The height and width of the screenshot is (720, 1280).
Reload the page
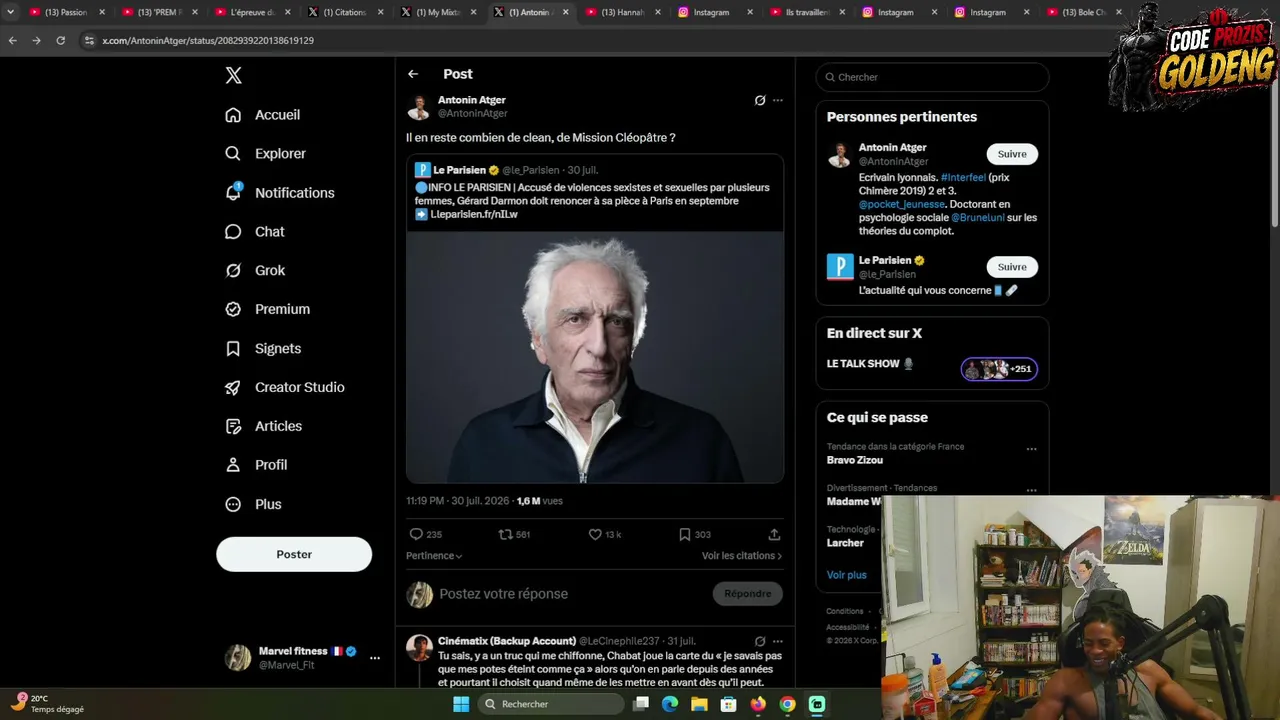pyautogui.click(x=60, y=40)
